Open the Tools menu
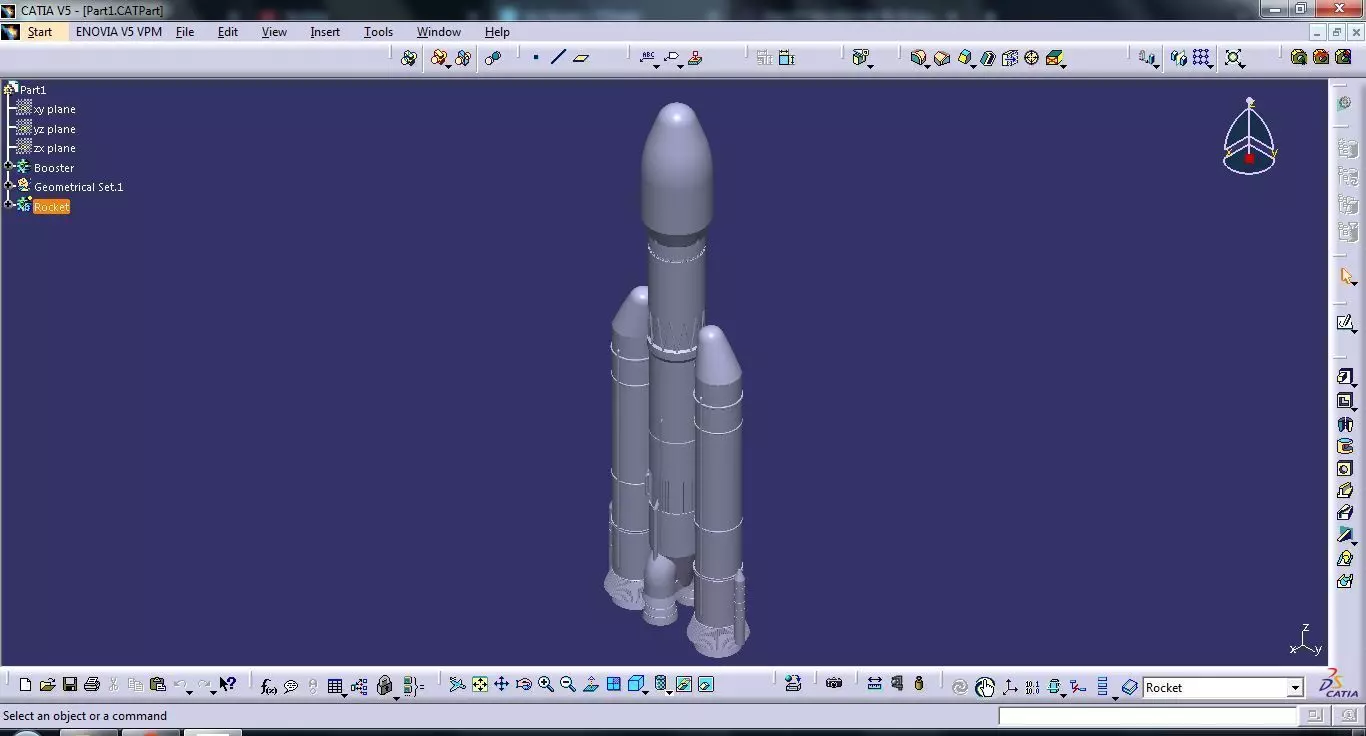 tap(378, 32)
